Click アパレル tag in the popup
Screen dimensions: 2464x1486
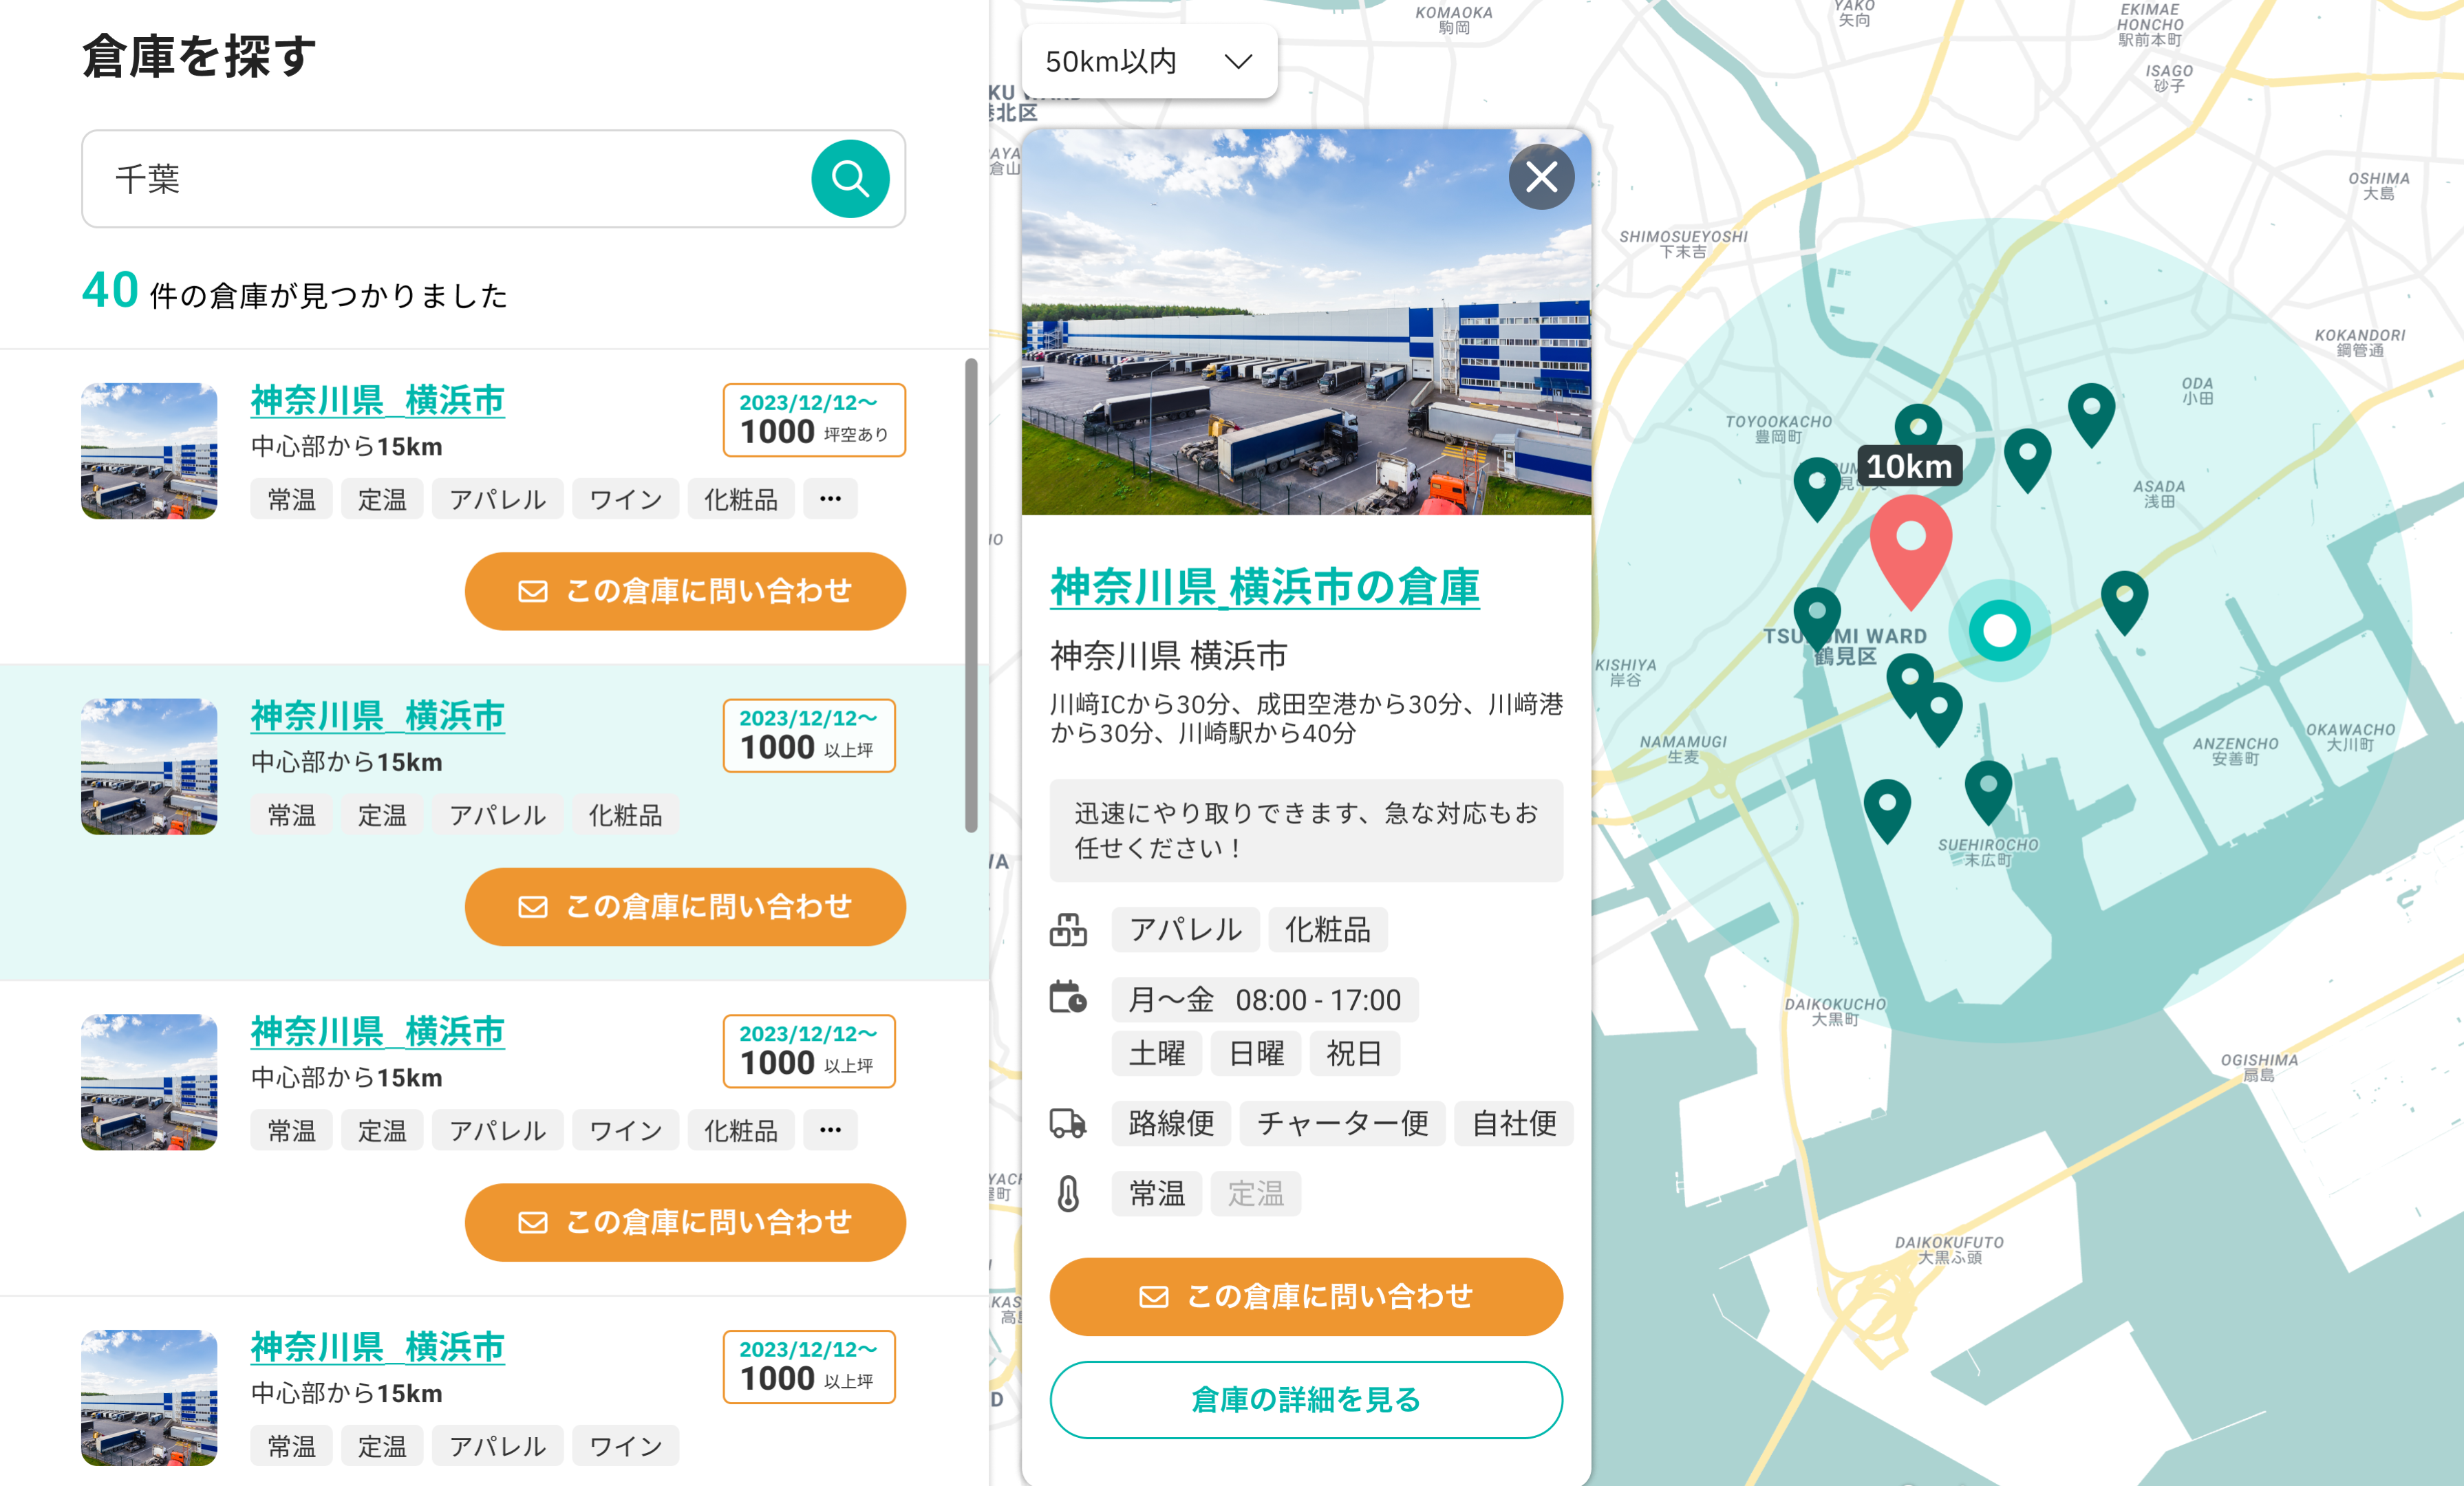pyautogui.click(x=1186, y=929)
